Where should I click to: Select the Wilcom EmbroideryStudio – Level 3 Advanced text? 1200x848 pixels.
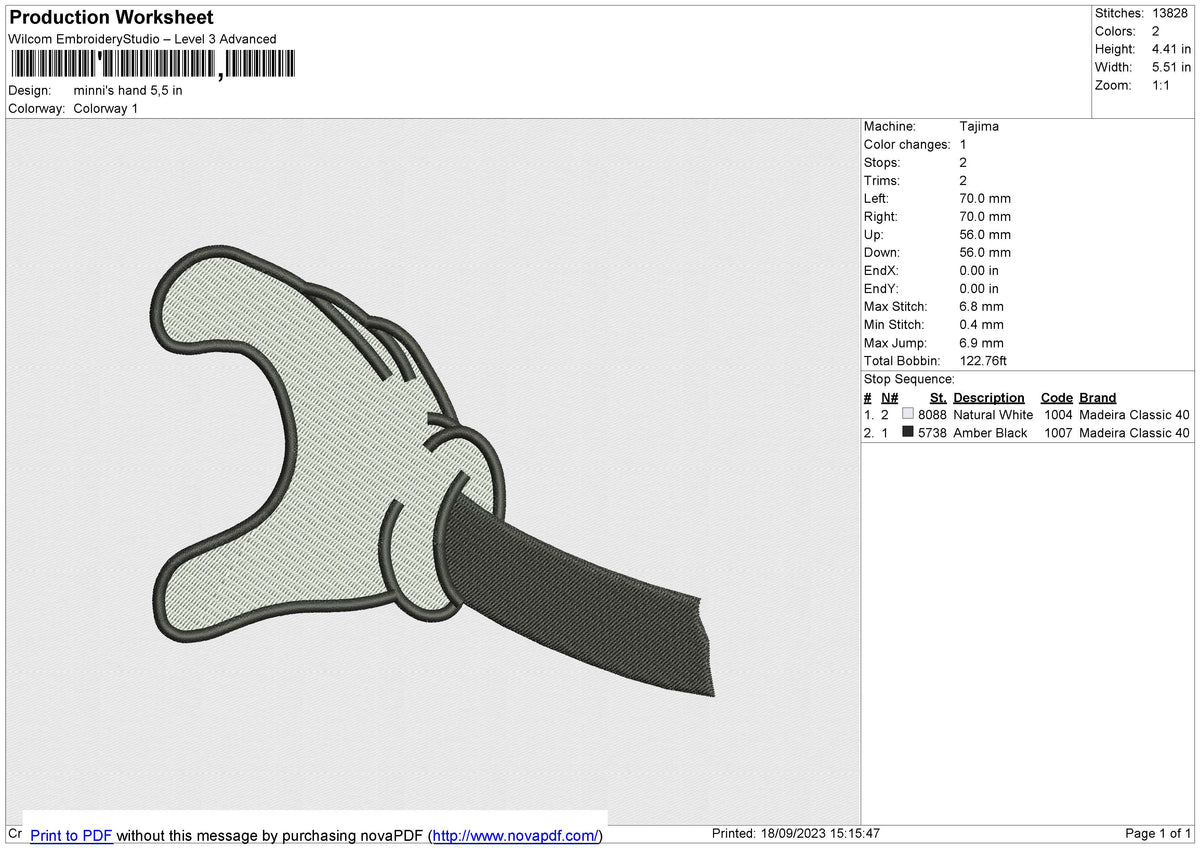click(142, 39)
